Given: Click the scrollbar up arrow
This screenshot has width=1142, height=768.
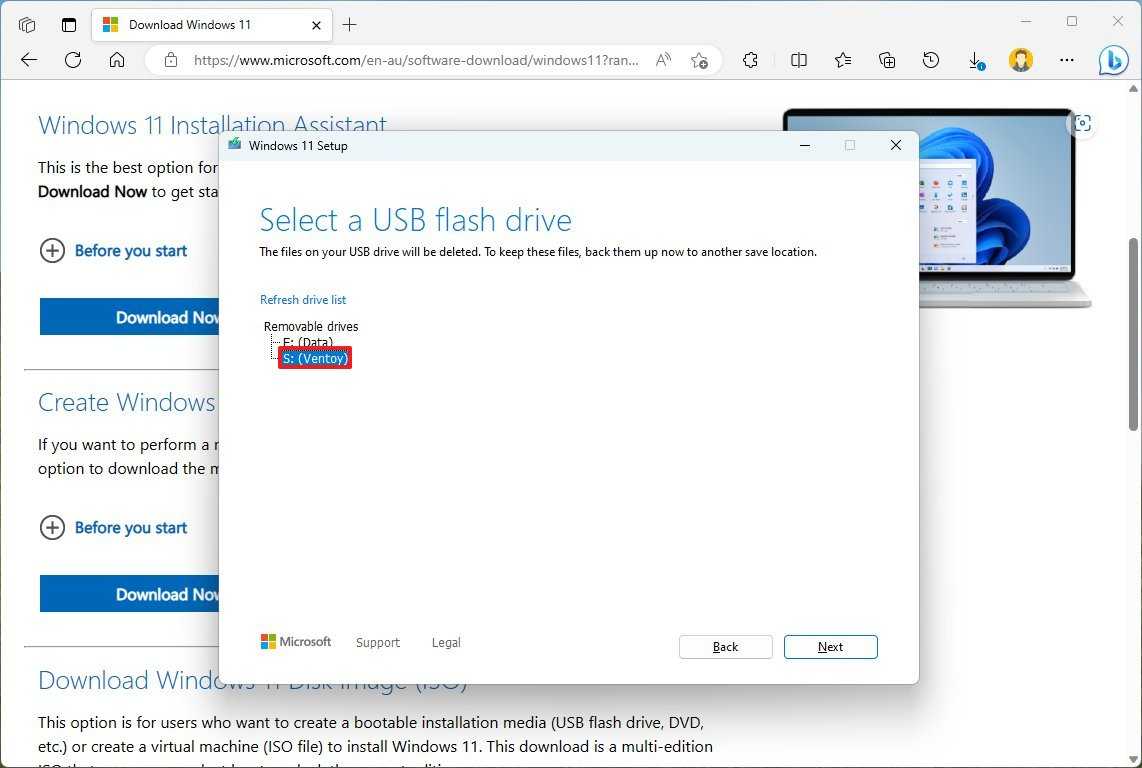Looking at the screenshot, I should click(x=1133, y=89).
